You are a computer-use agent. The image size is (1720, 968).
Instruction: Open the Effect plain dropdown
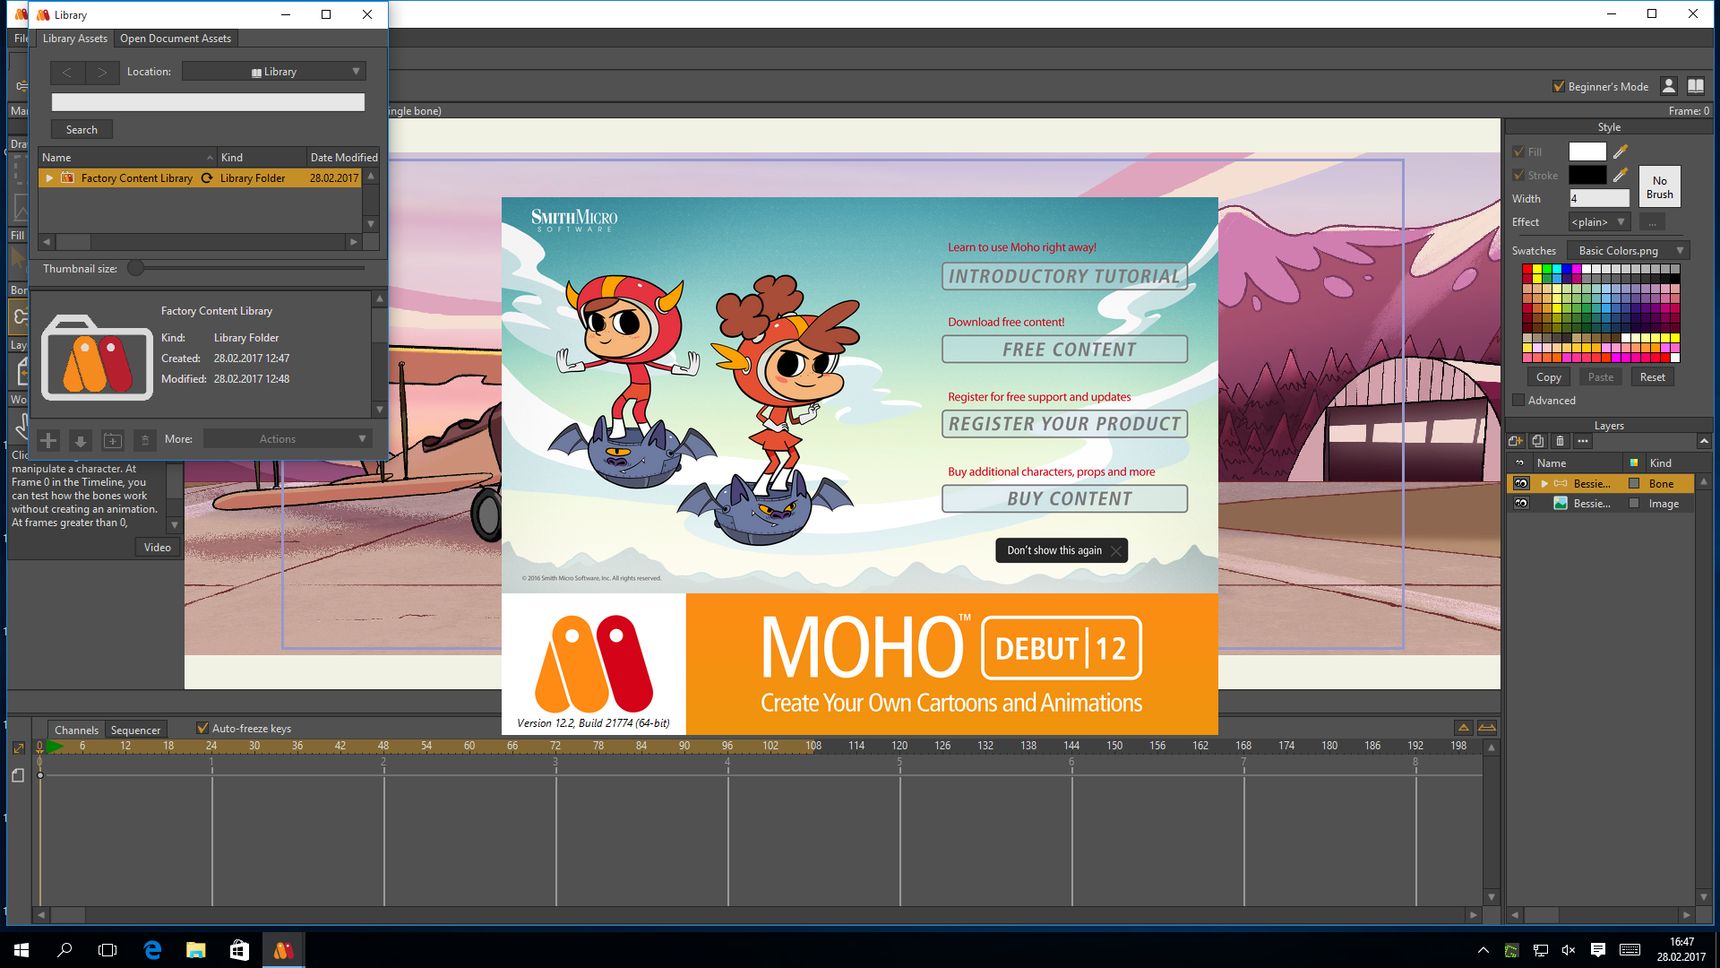tap(1598, 222)
